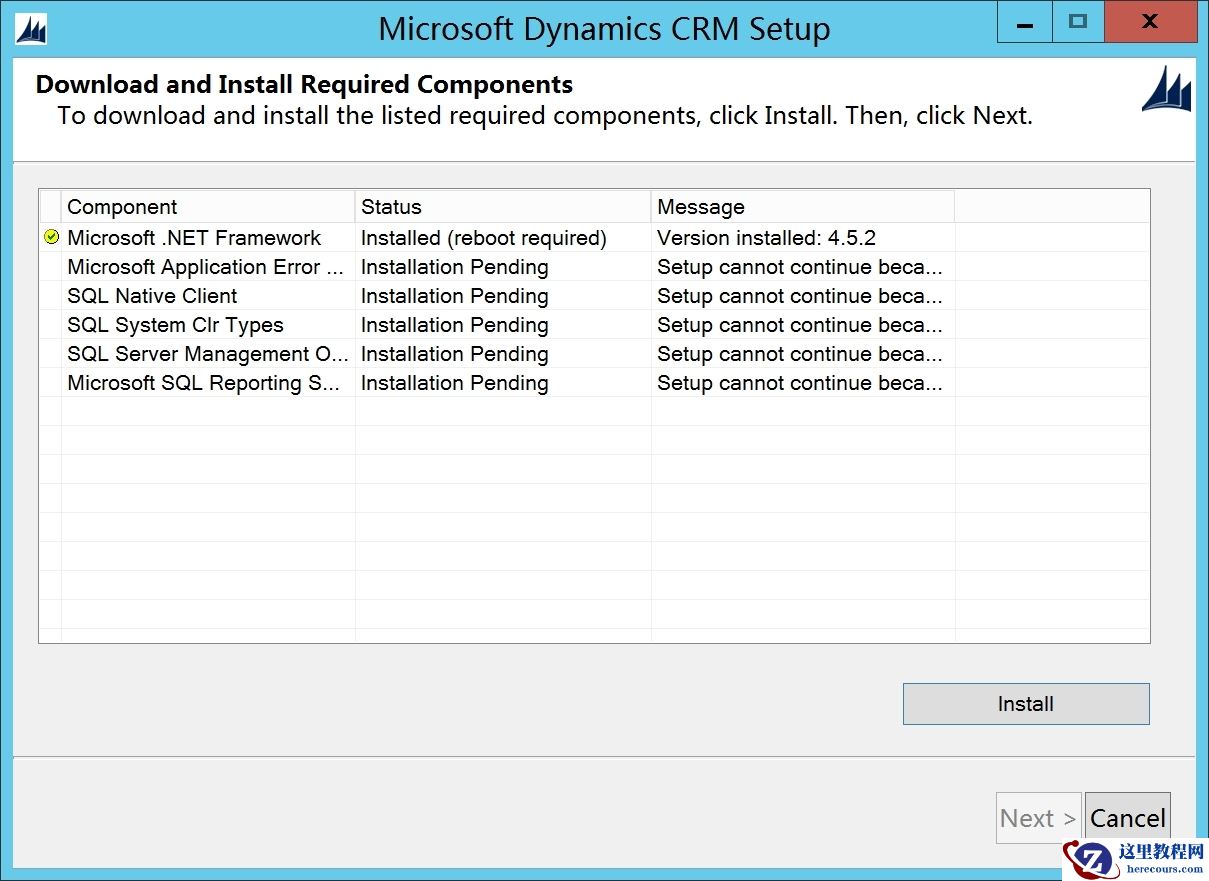Screen dimensions: 1209x881
Task: Click the Dynamics logo below the close button
Action: pos(1166,91)
